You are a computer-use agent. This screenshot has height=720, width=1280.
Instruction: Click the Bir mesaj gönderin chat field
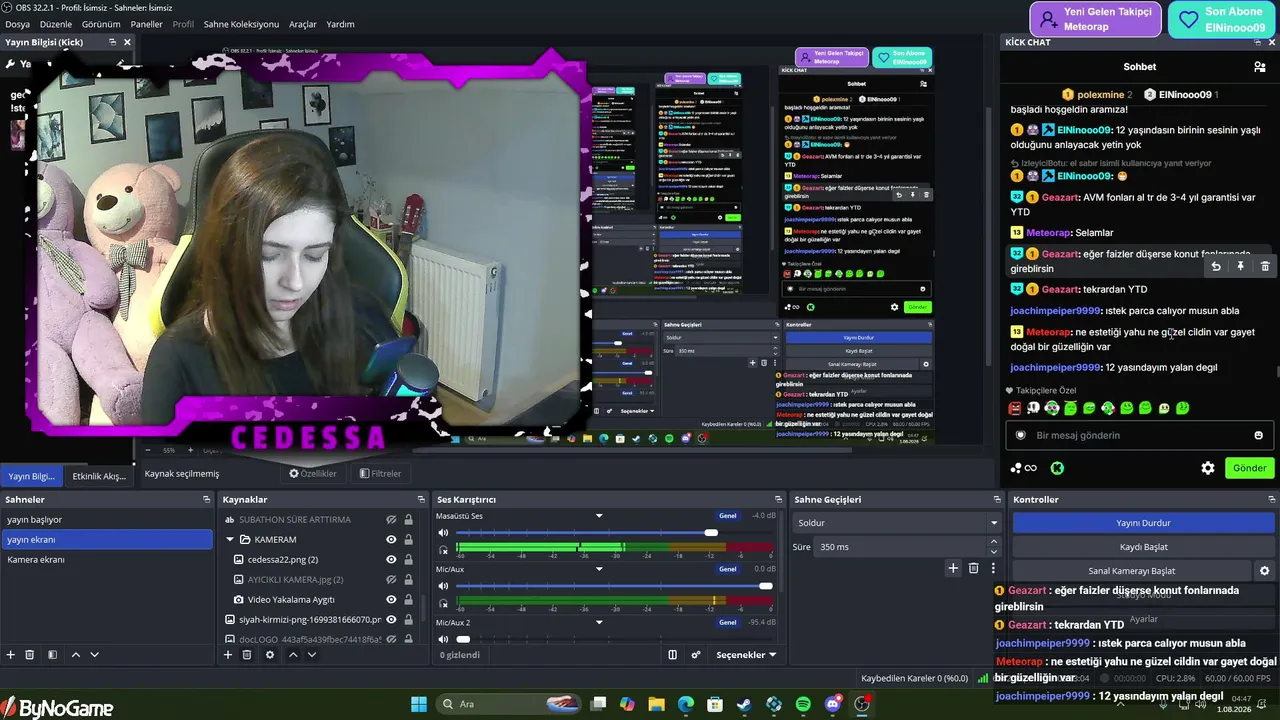point(1140,435)
